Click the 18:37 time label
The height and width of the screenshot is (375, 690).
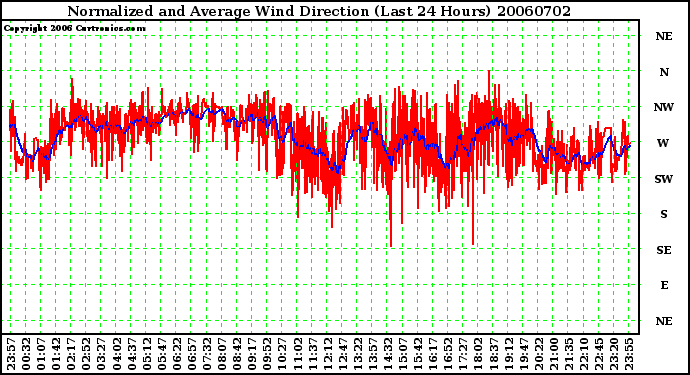[x=494, y=354]
